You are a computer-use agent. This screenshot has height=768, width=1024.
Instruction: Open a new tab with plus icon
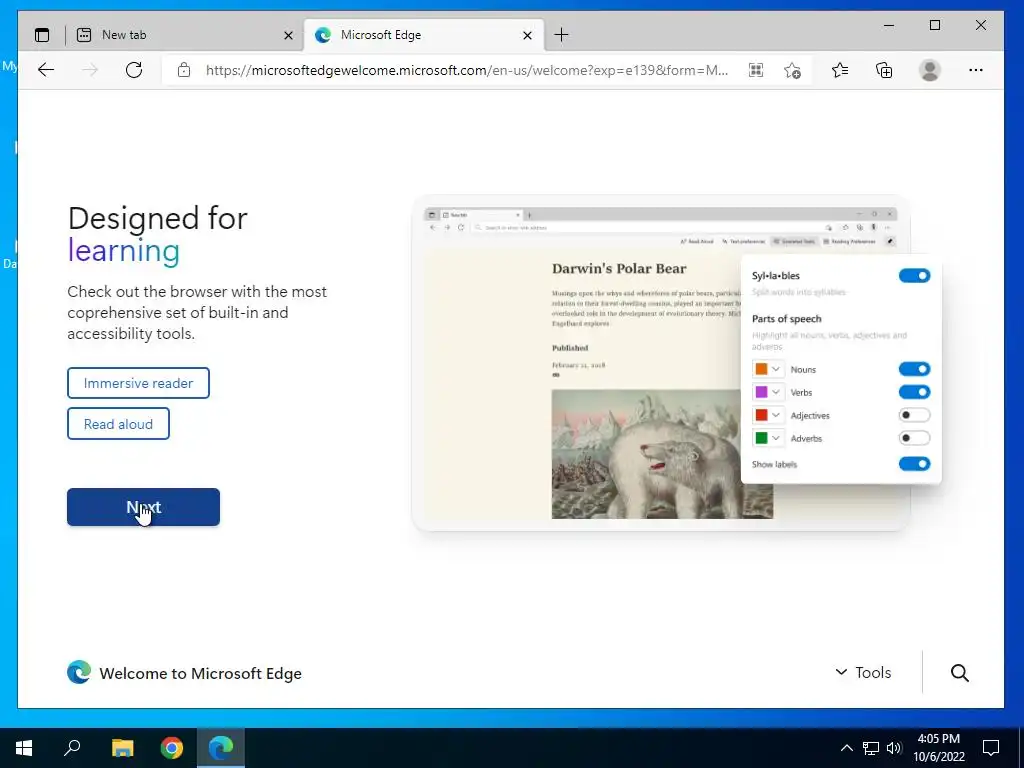click(561, 35)
